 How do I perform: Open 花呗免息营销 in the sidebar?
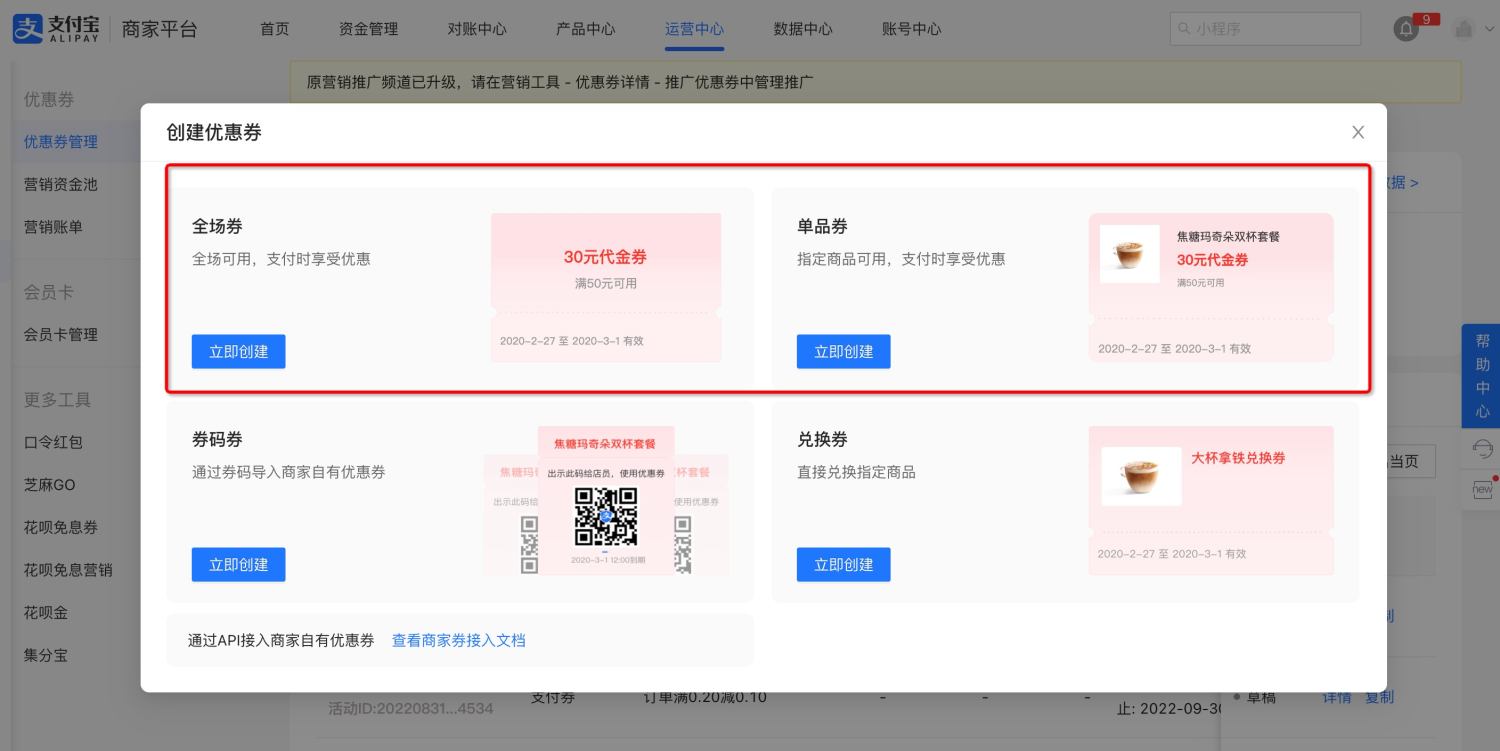[68, 570]
